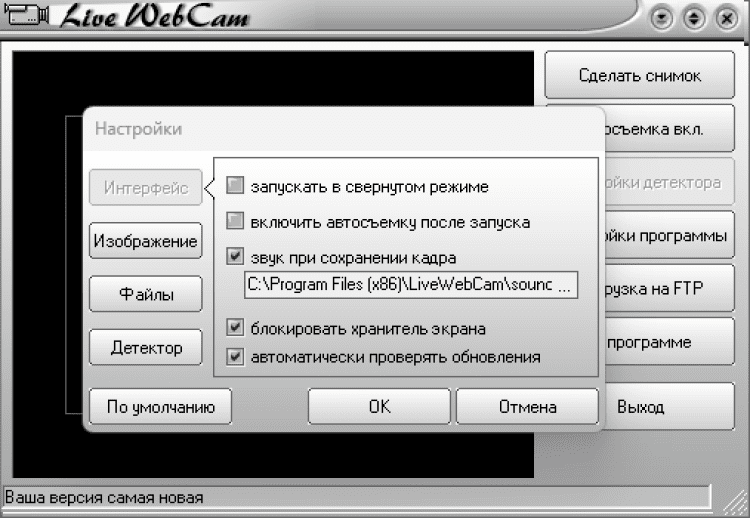Click Отмена to cancel settings
Viewport: 750px width, 518px height.
(527, 407)
